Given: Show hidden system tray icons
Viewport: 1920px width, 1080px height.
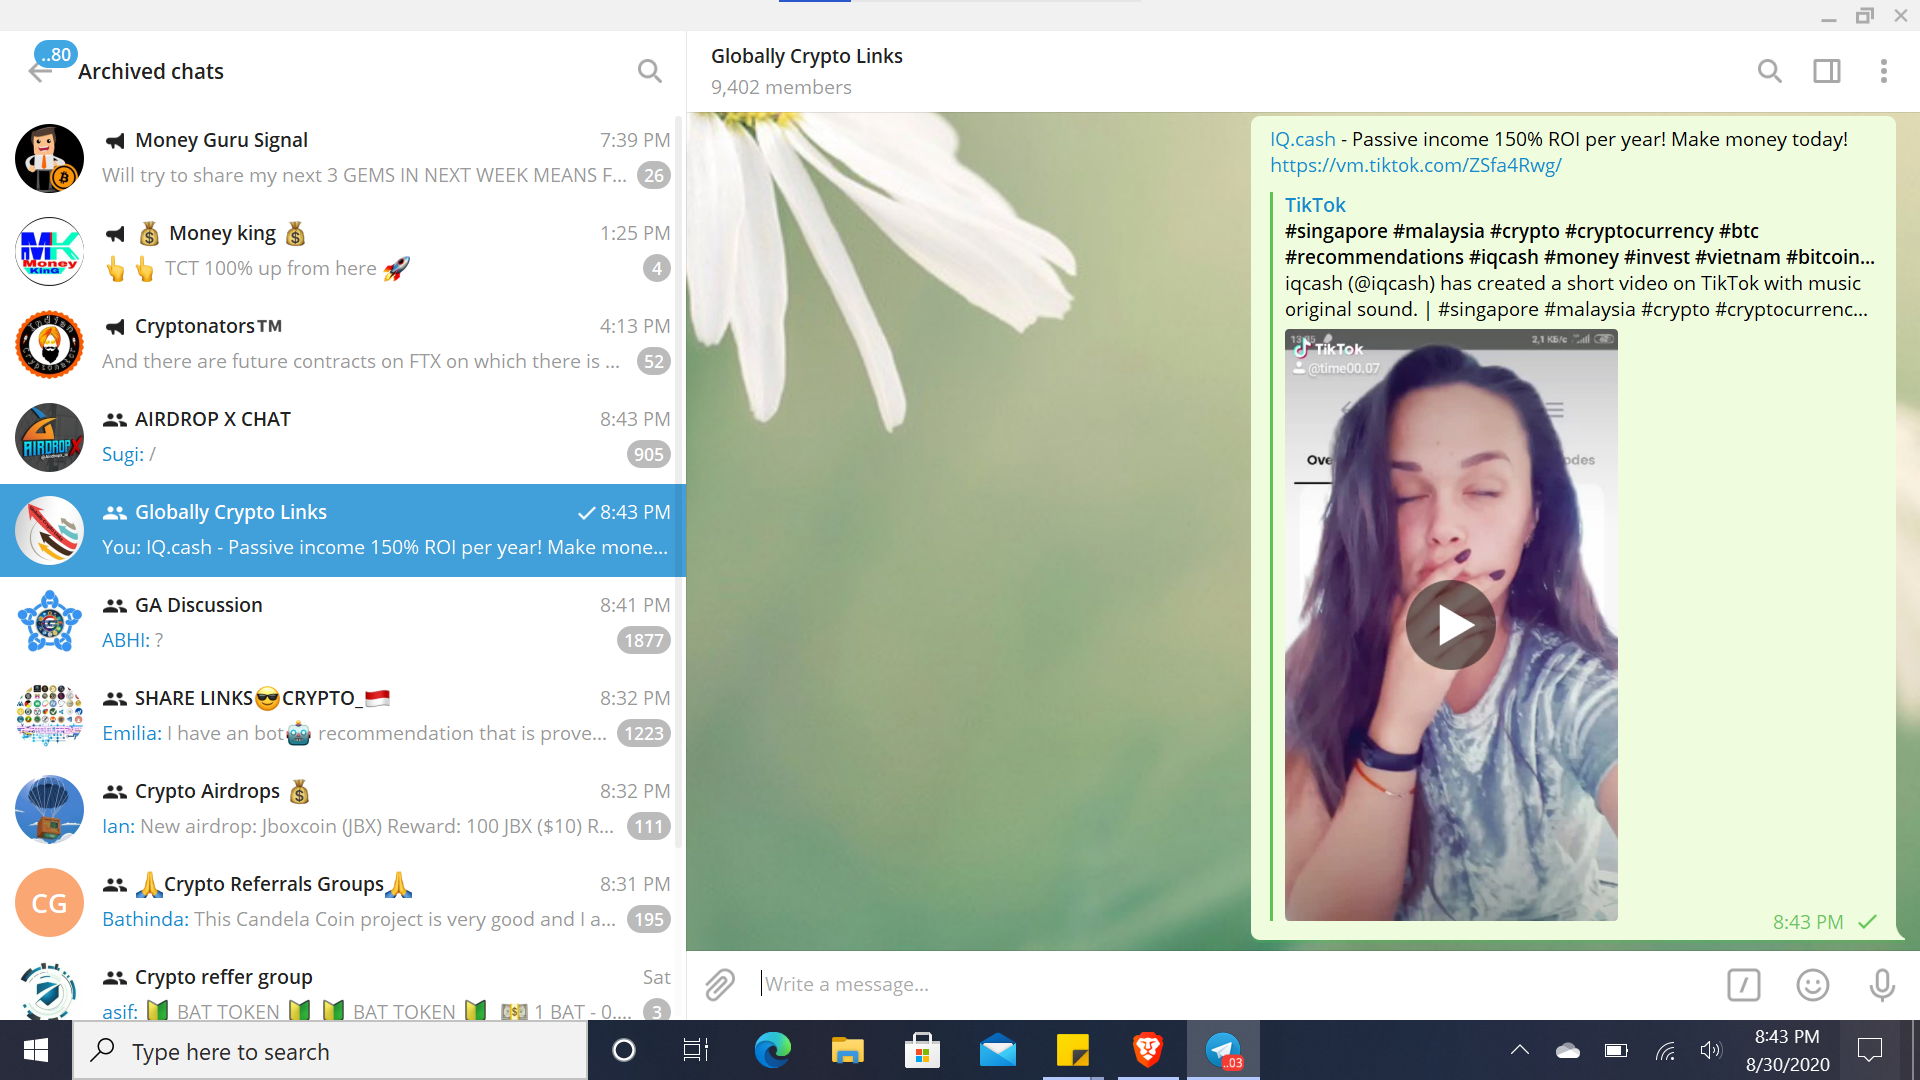Looking at the screenshot, I should [1520, 1050].
